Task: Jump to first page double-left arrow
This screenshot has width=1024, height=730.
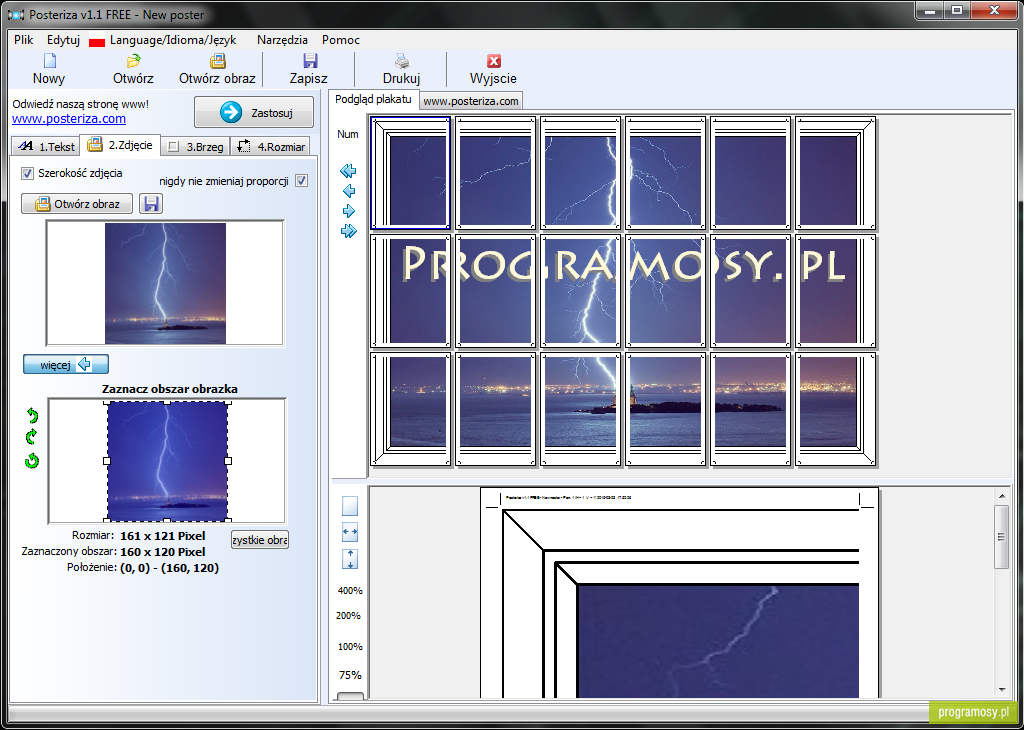Action: click(x=348, y=171)
